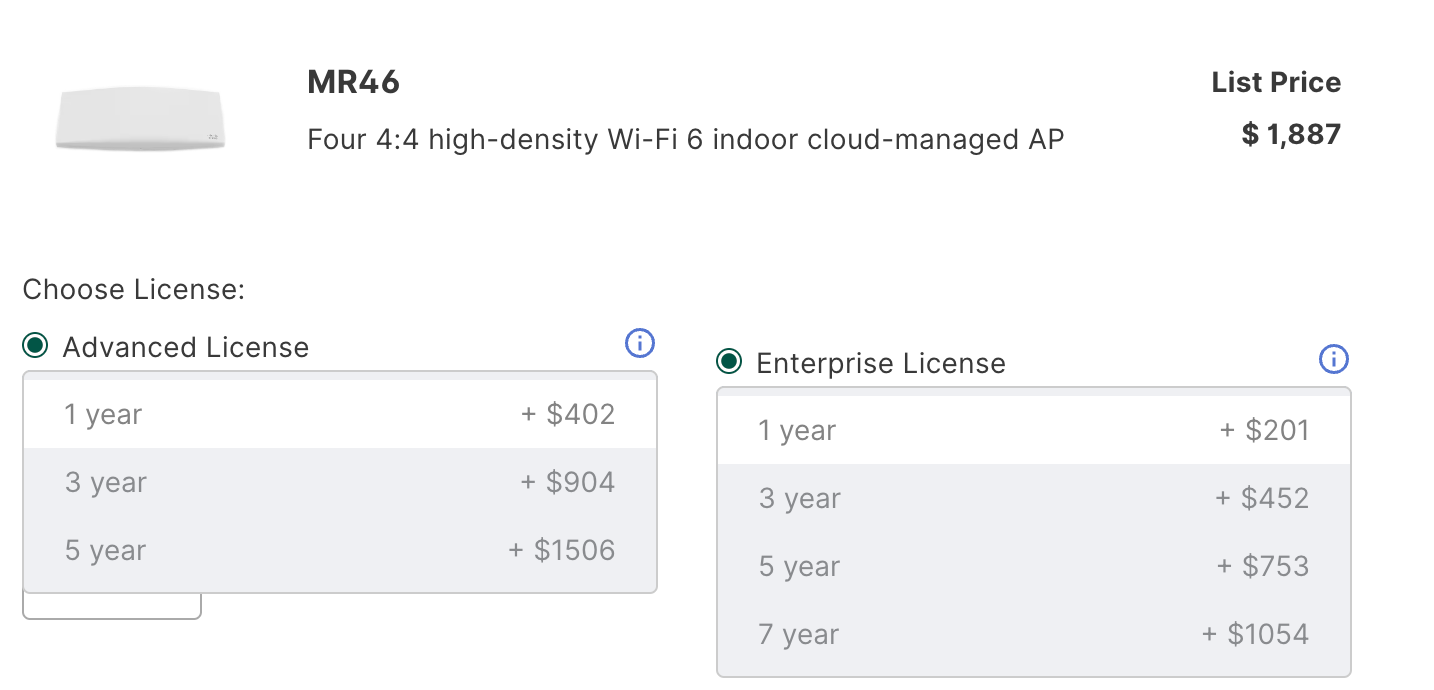Open the Enterprise License options list
This screenshot has width=1434, height=690.
pos(1033,531)
